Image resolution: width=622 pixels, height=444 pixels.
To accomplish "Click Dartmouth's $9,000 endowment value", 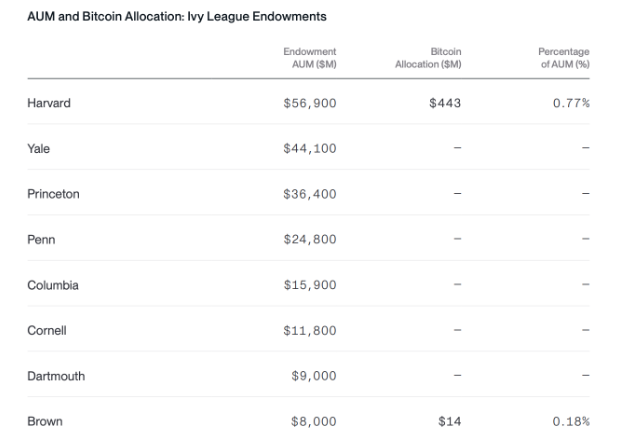I will tap(313, 376).
